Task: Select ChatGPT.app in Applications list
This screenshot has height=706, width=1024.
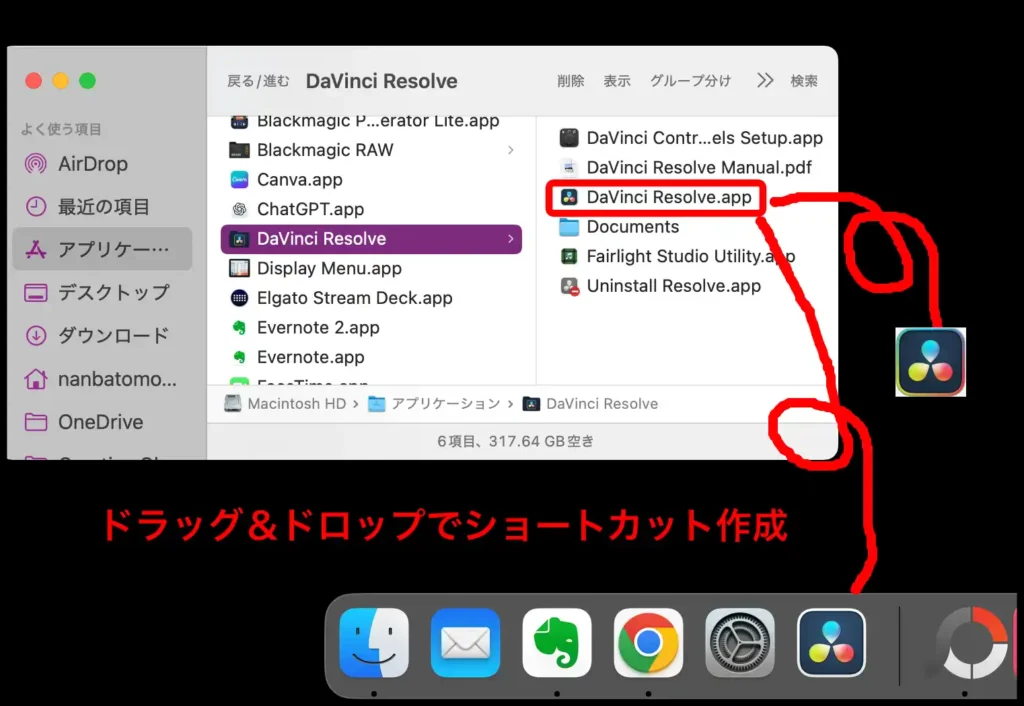Action: [x=310, y=209]
